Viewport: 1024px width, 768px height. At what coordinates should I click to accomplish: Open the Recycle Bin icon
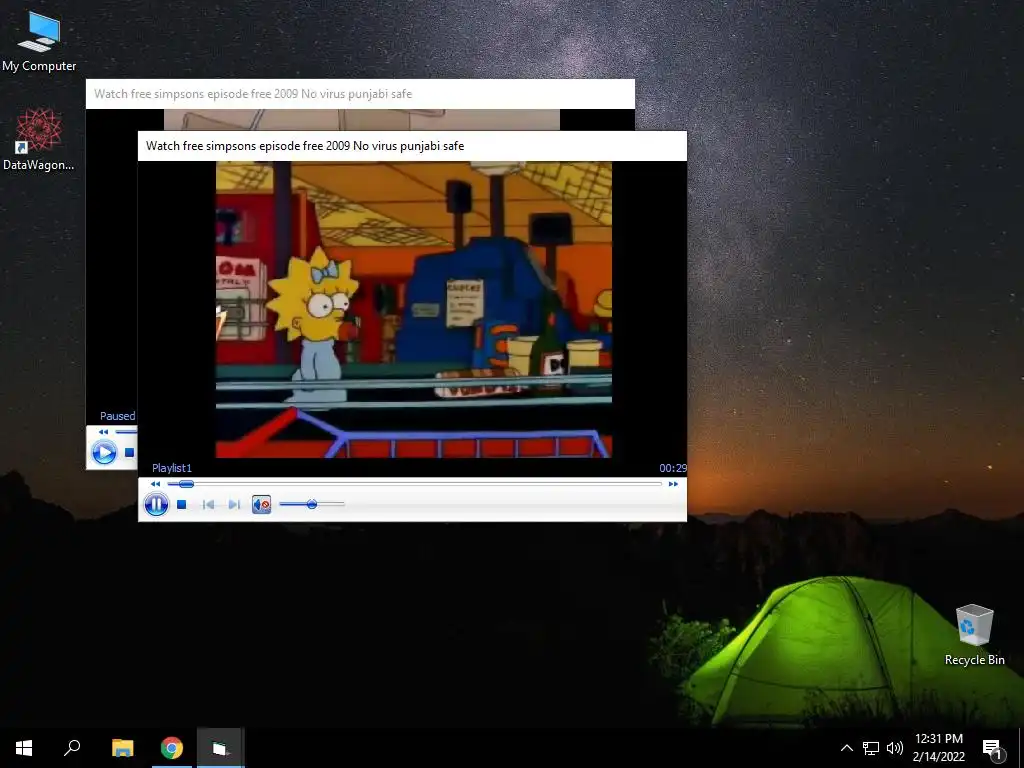(x=974, y=635)
